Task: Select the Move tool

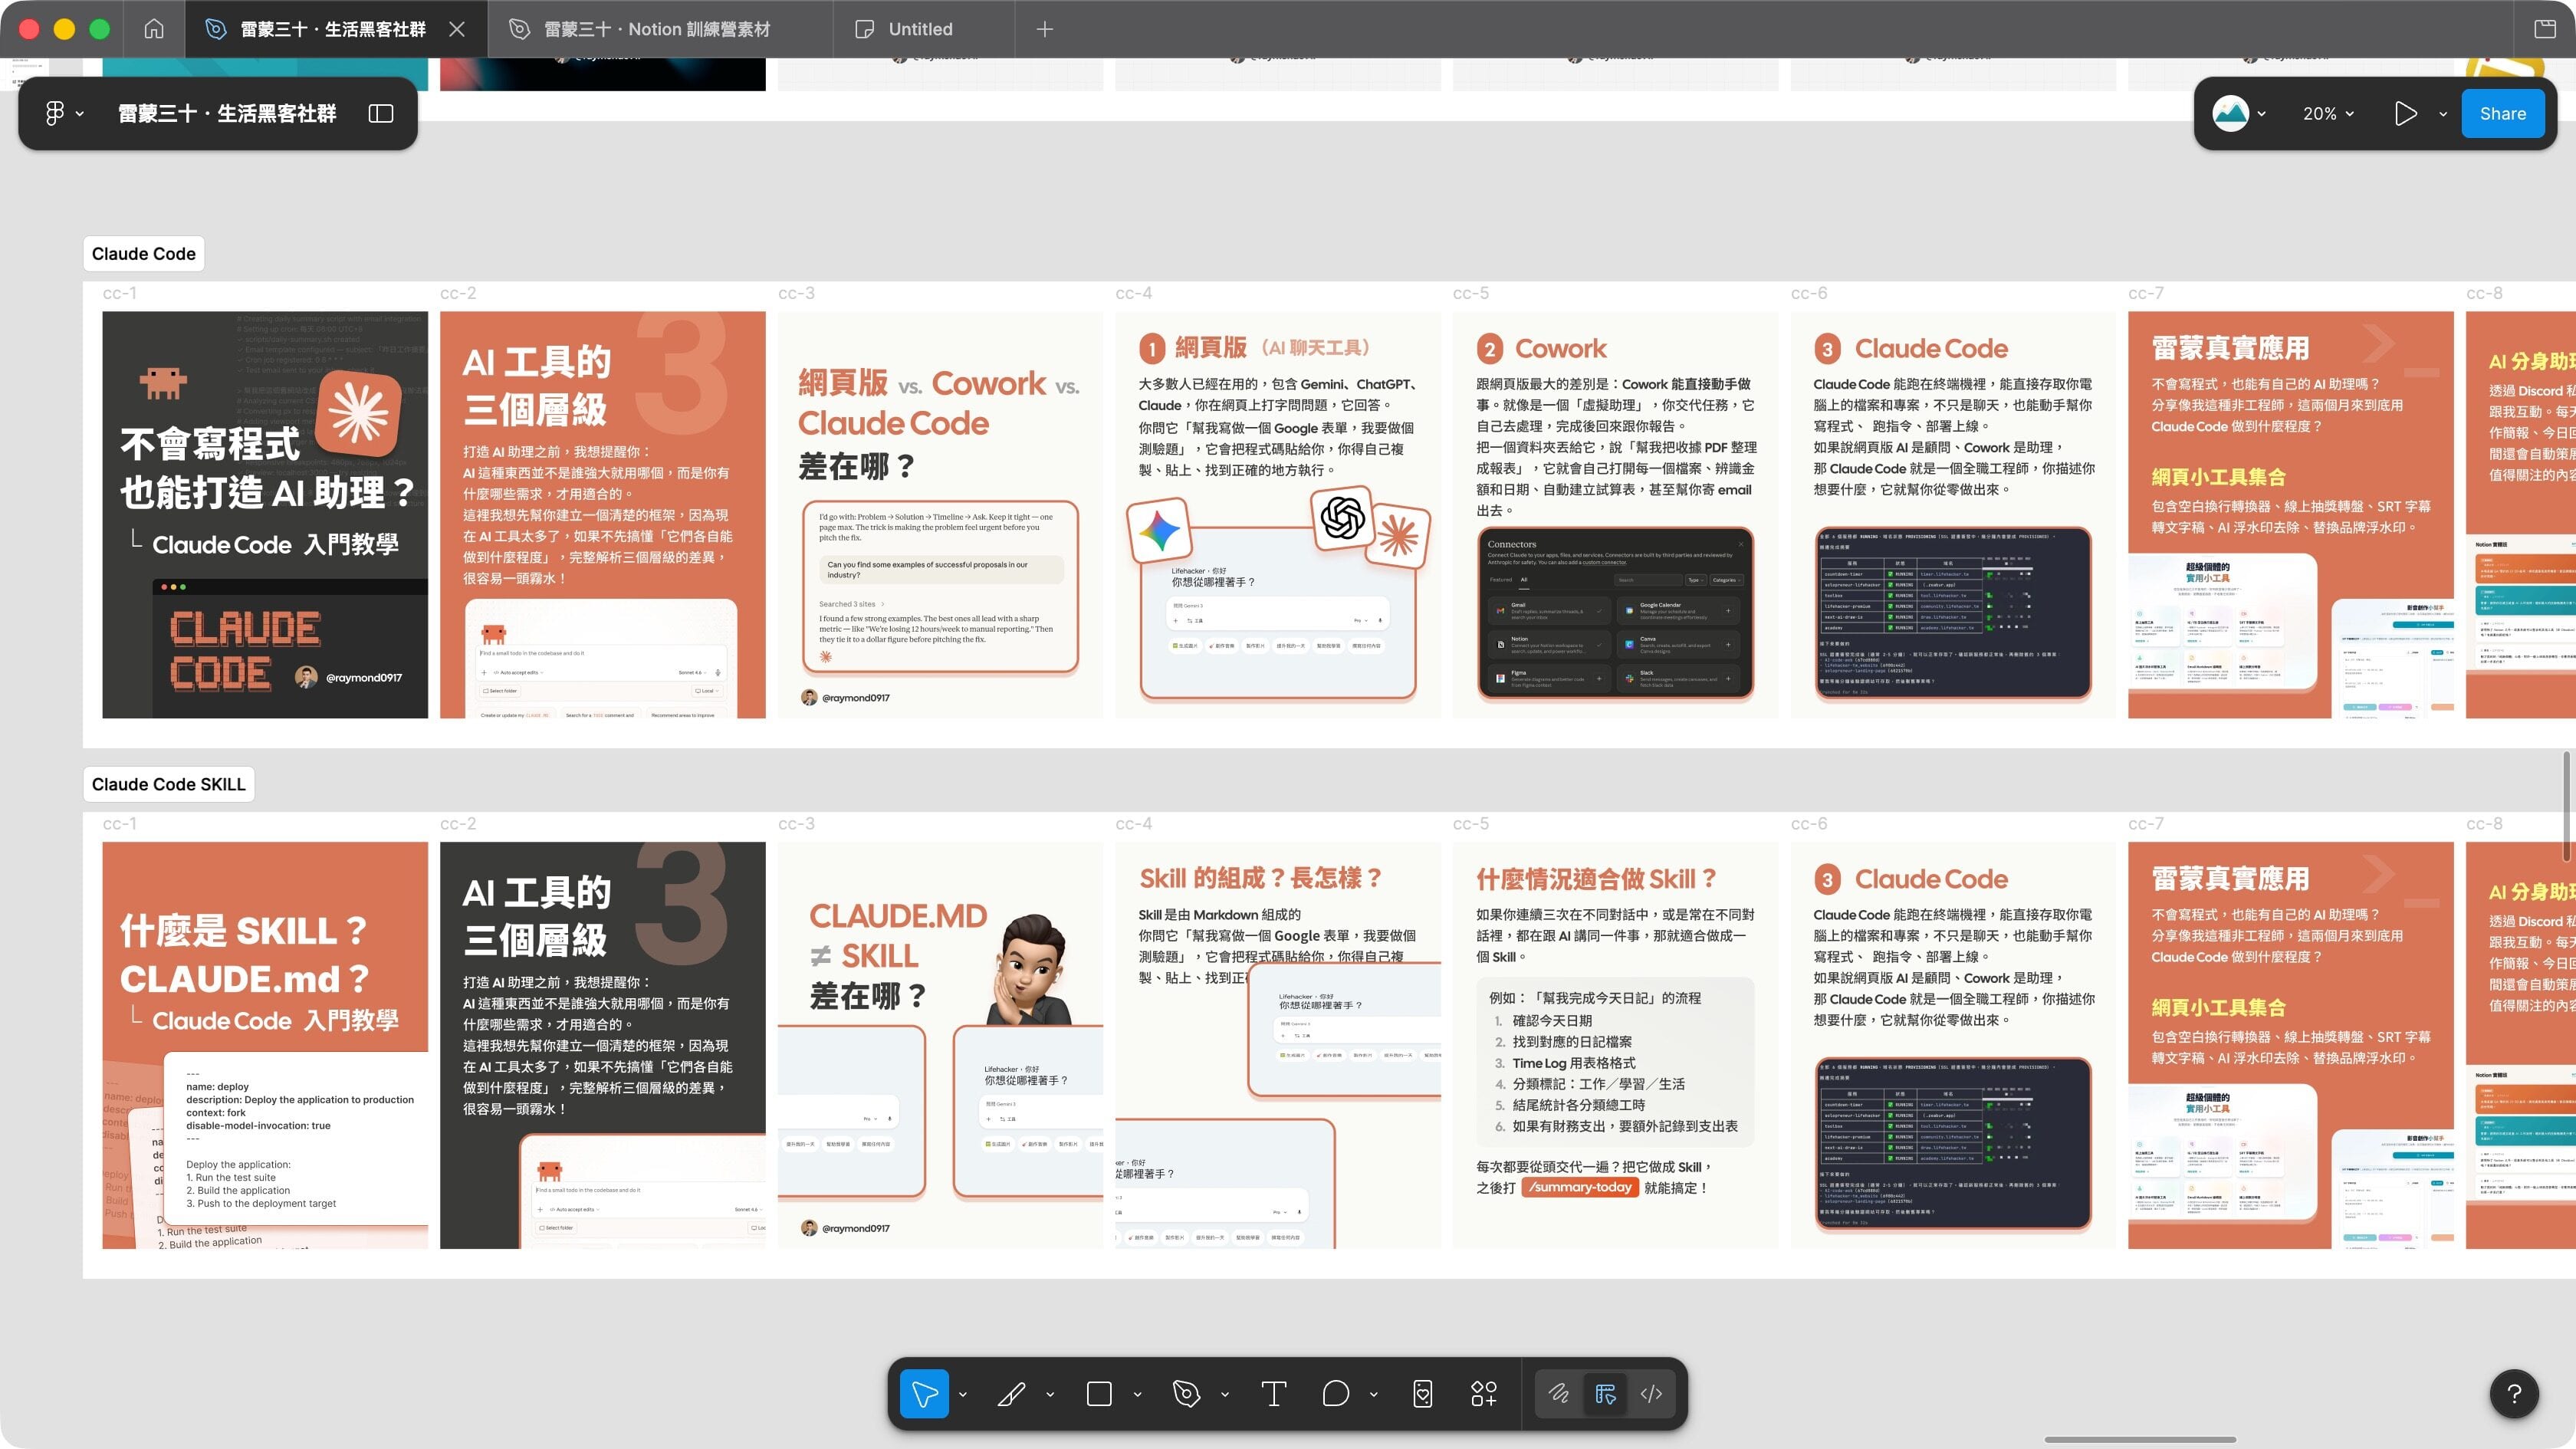Action: tap(923, 1393)
